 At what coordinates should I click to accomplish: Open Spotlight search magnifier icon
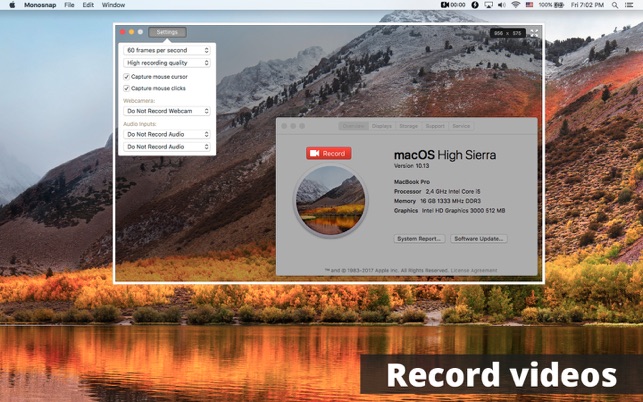tap(618, 5)
